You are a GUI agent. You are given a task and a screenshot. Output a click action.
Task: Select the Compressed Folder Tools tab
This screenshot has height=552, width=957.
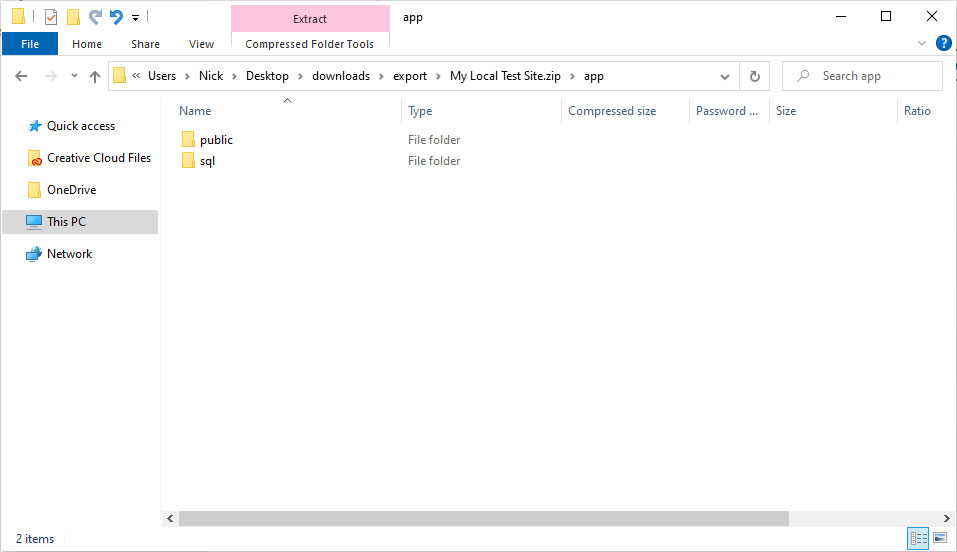pos(309,44)
